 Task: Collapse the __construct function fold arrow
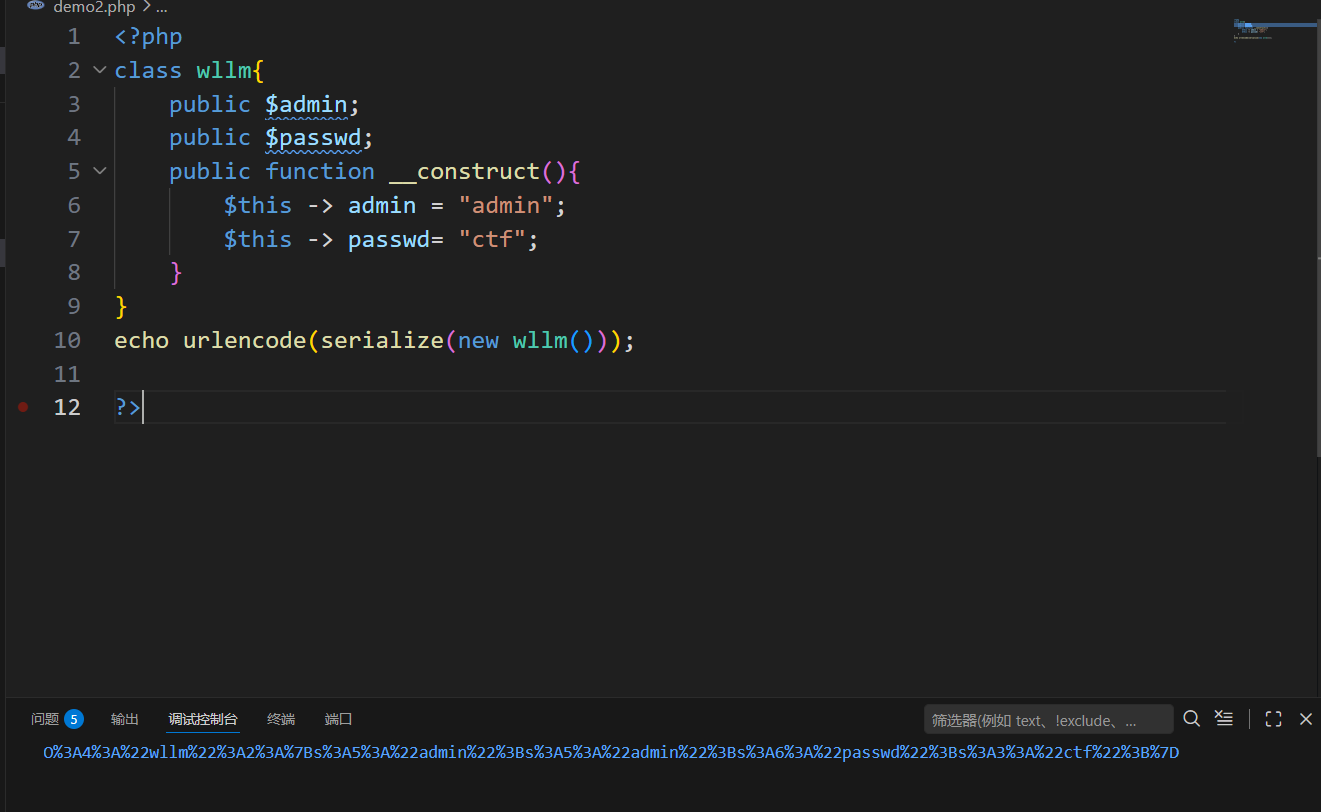click(x=99, y=171)
